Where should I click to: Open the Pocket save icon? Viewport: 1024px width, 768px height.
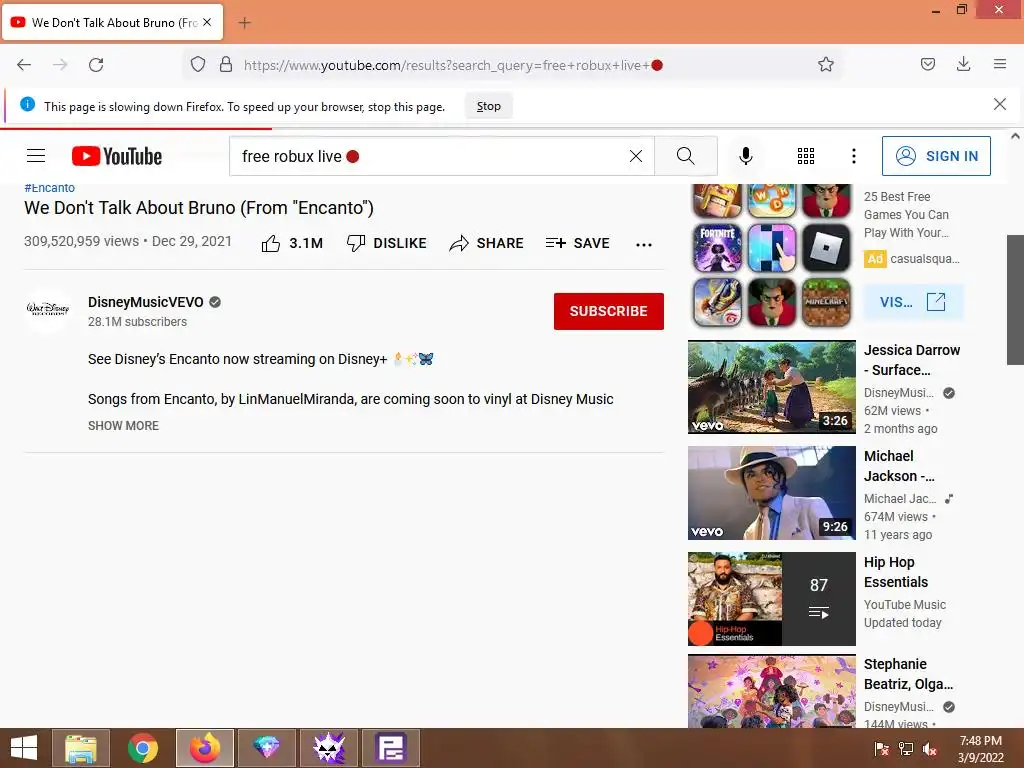927,64
